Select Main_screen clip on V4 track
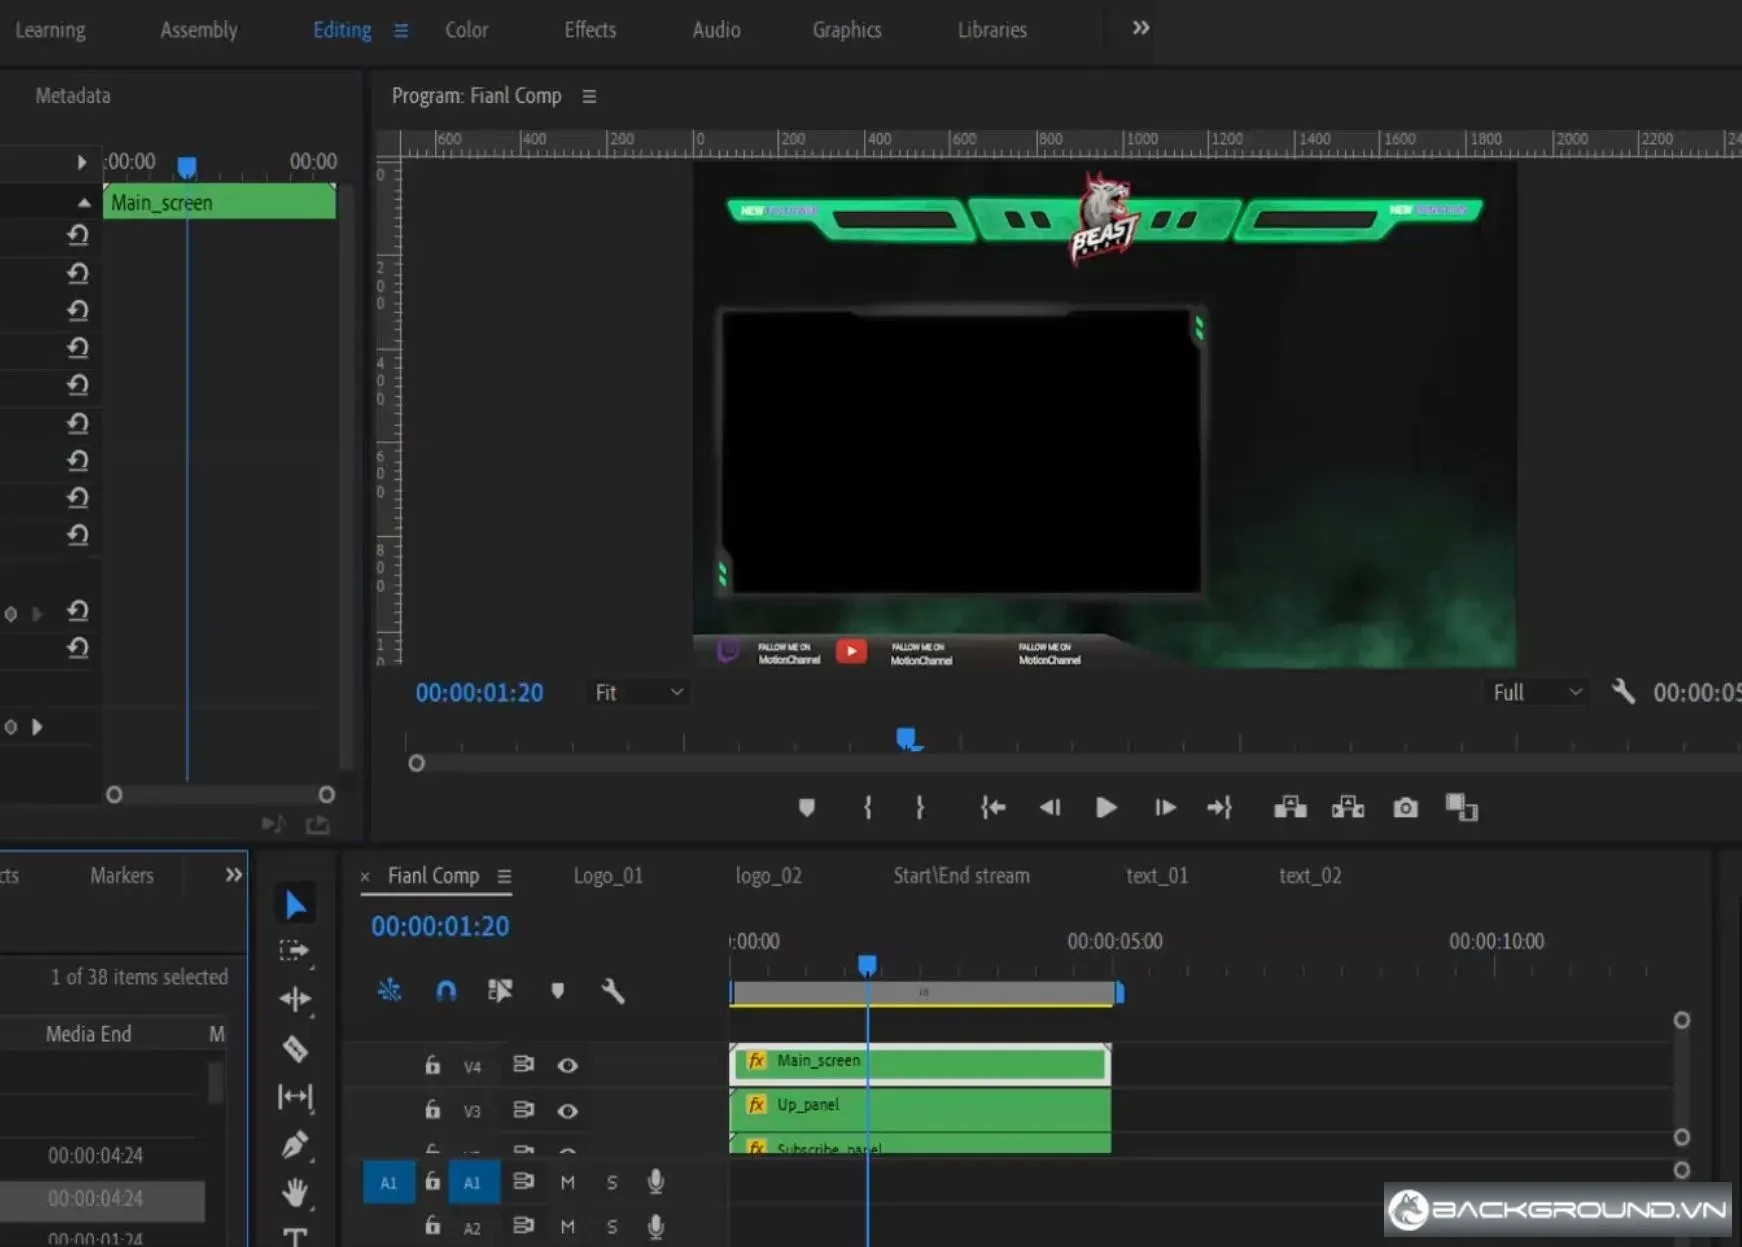Screen dimensions: 1742x1247 pos(920,1063)
